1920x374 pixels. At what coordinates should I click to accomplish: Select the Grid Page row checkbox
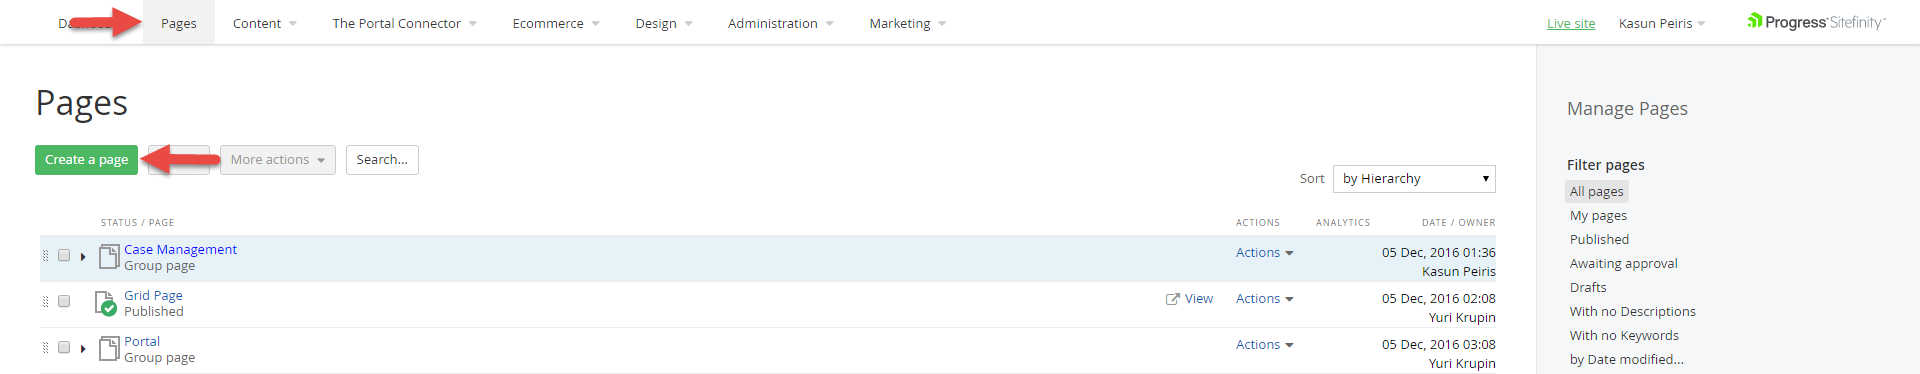[64, 301]
